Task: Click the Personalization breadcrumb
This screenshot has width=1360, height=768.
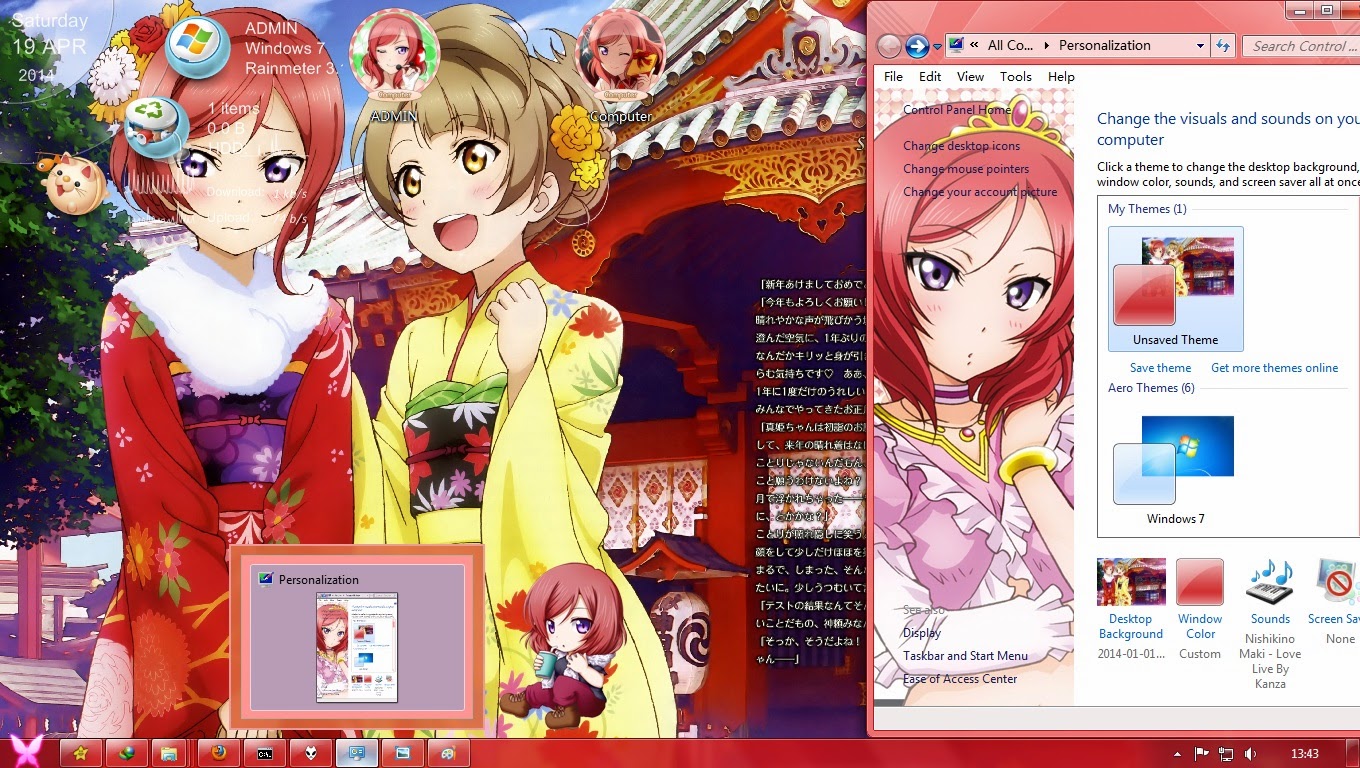Action: click(1104, 45)
